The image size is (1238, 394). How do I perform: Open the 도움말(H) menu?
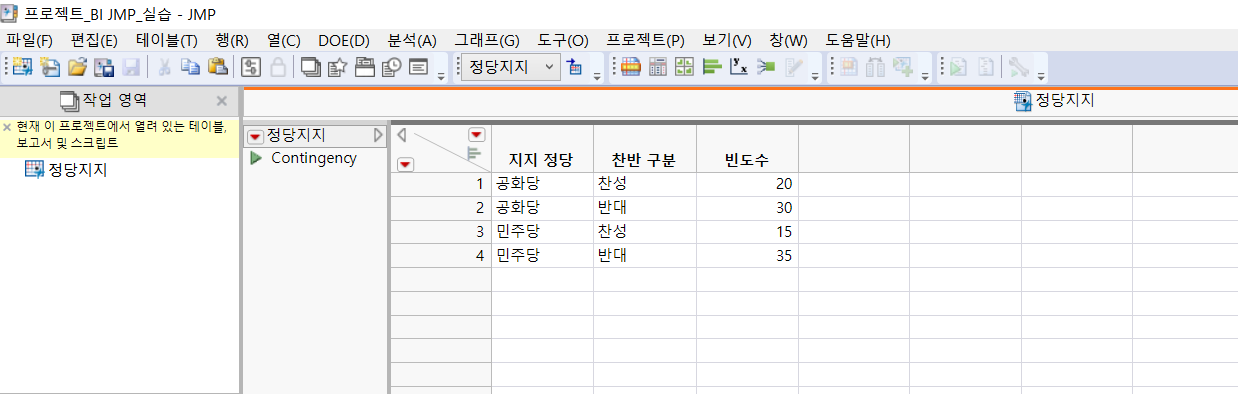[x=858, y=41]
